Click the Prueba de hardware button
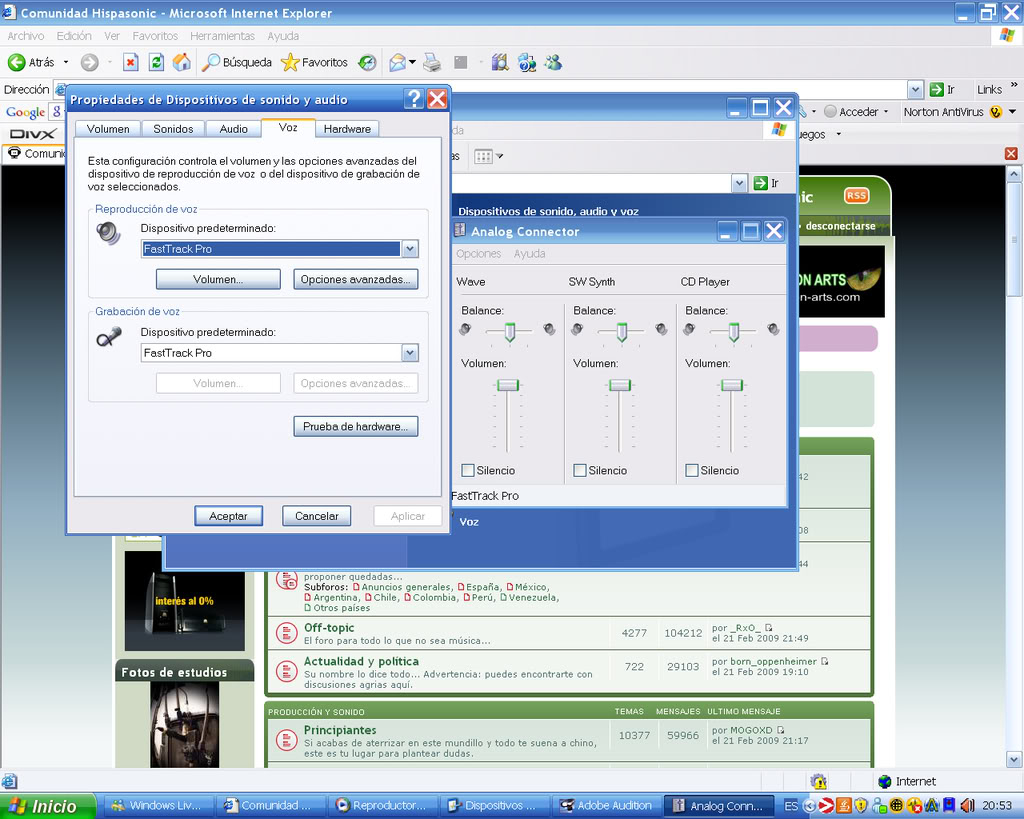Viewport: 1024px width, 819px height. tap(355, 427)
